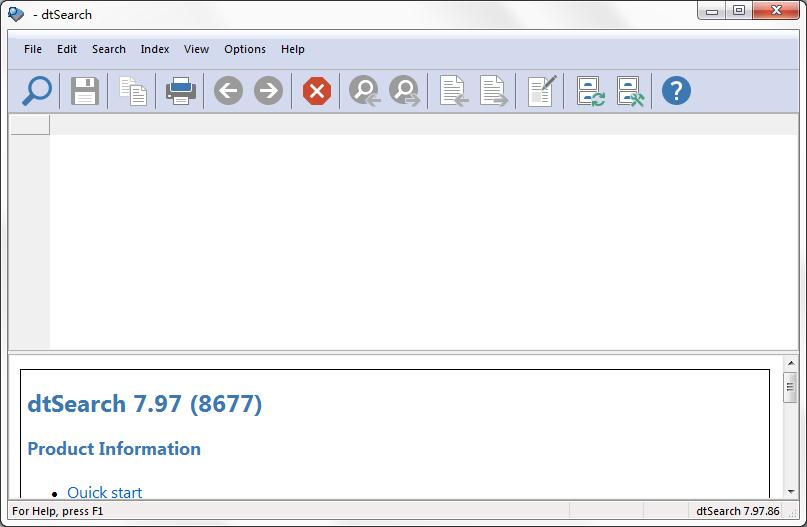Click the Print icon
The image size is (807, 527).
181,91
